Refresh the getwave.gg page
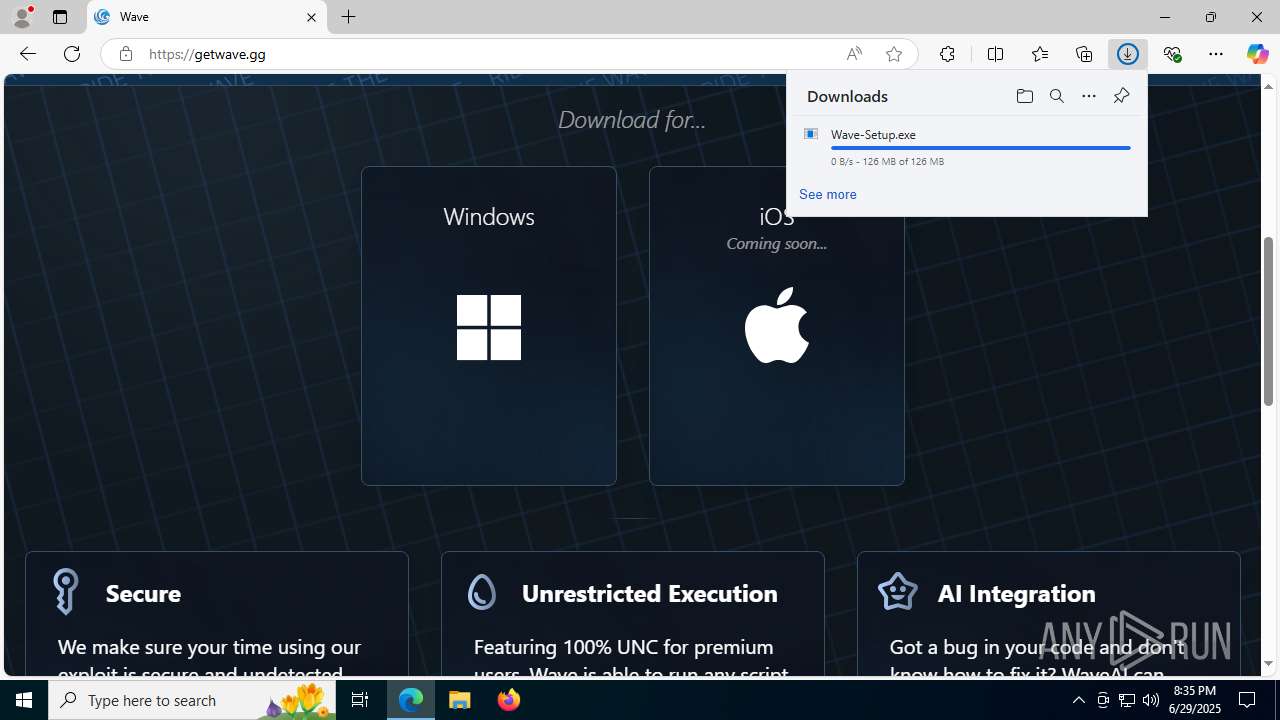The image size is (1280, 720). (72, 54)
